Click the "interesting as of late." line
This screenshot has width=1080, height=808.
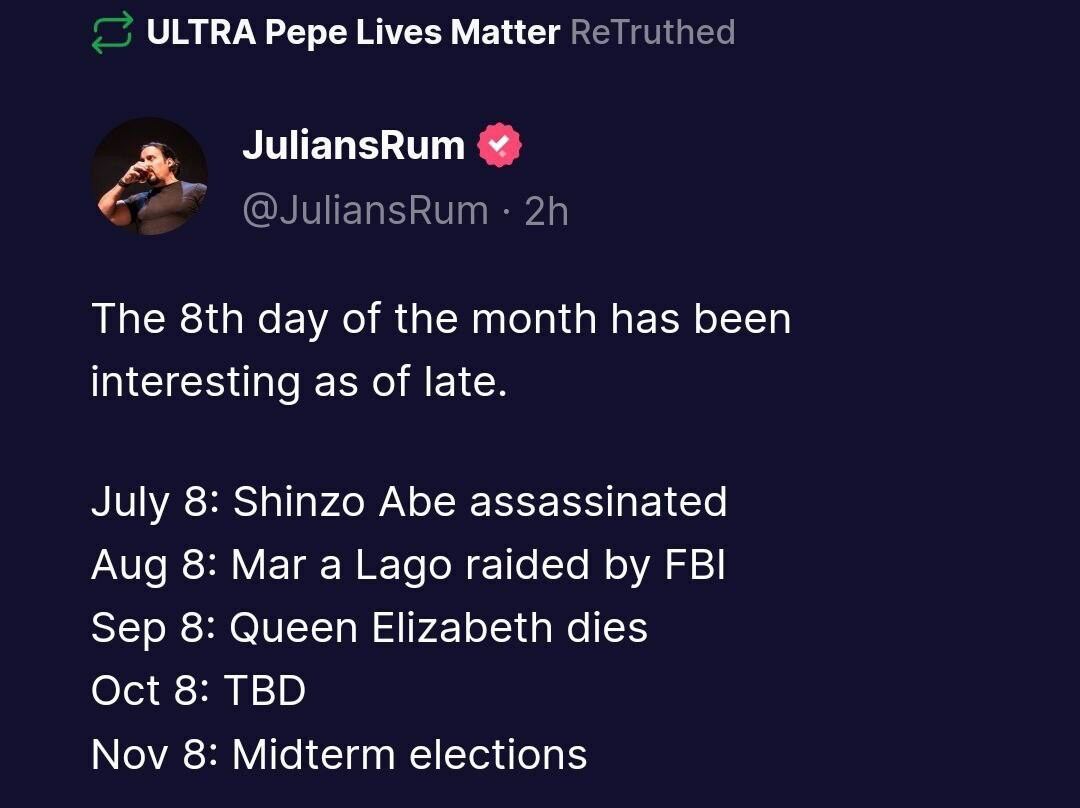(300, 381)
